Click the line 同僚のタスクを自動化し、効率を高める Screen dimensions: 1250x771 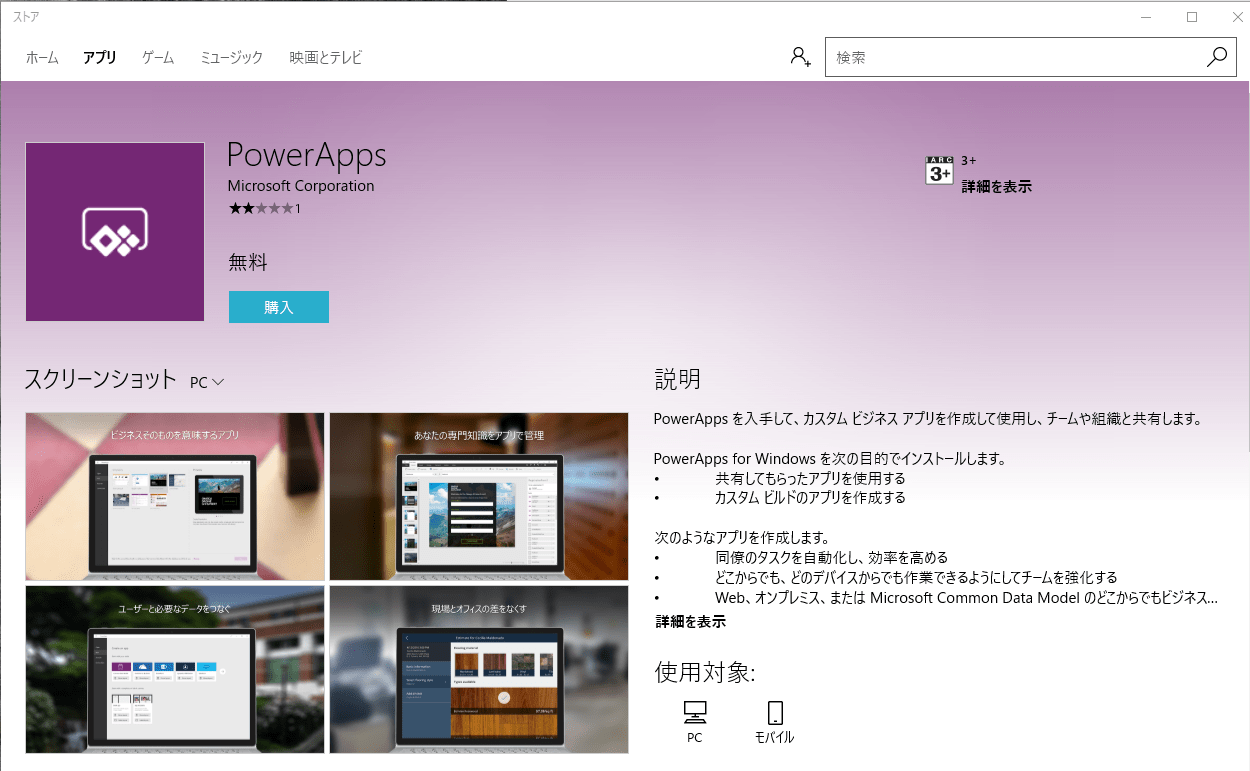[x=831, y=558]
